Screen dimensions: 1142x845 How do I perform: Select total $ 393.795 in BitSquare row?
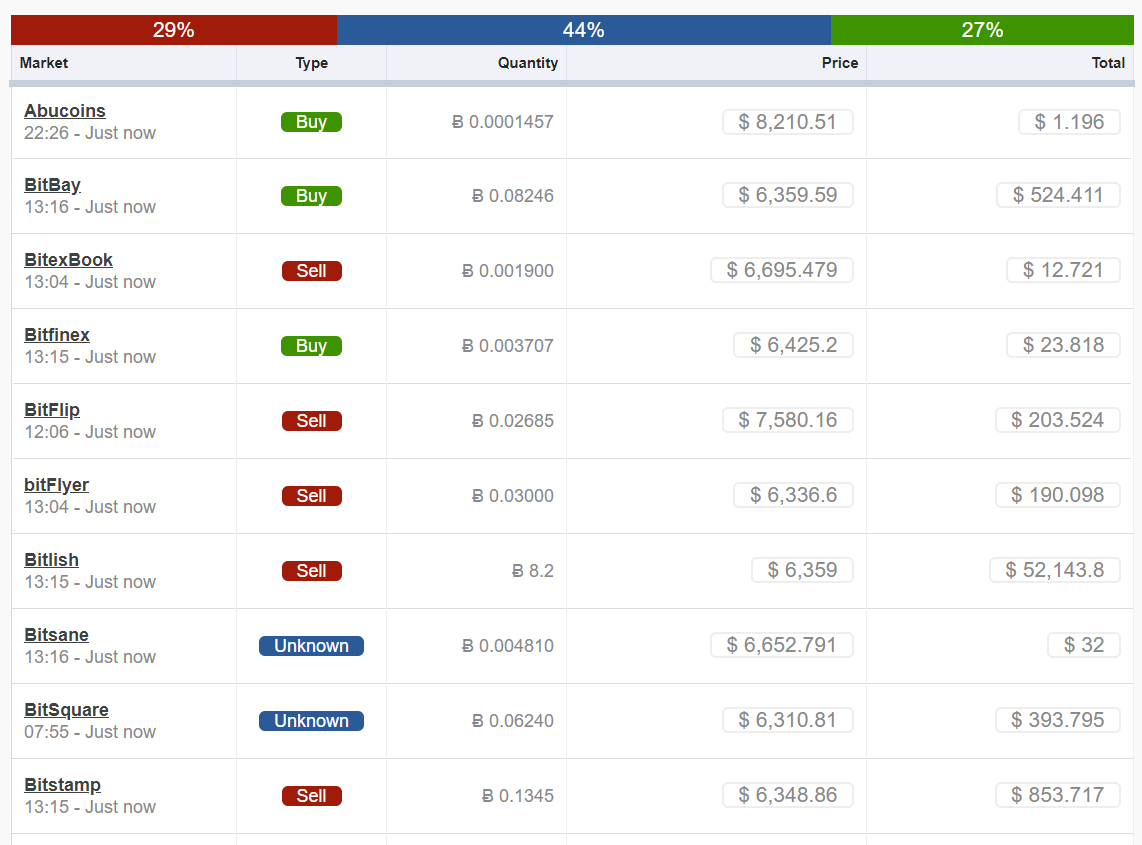click(x=1058, y=720)
